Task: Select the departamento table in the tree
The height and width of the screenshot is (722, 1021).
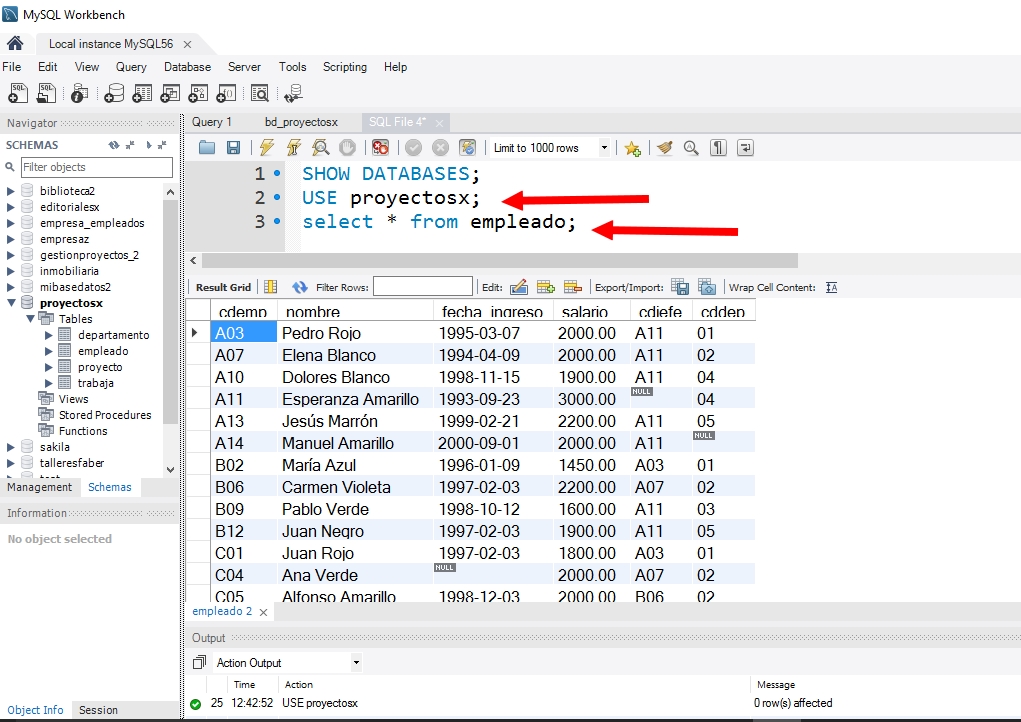Action: (113, 335)
